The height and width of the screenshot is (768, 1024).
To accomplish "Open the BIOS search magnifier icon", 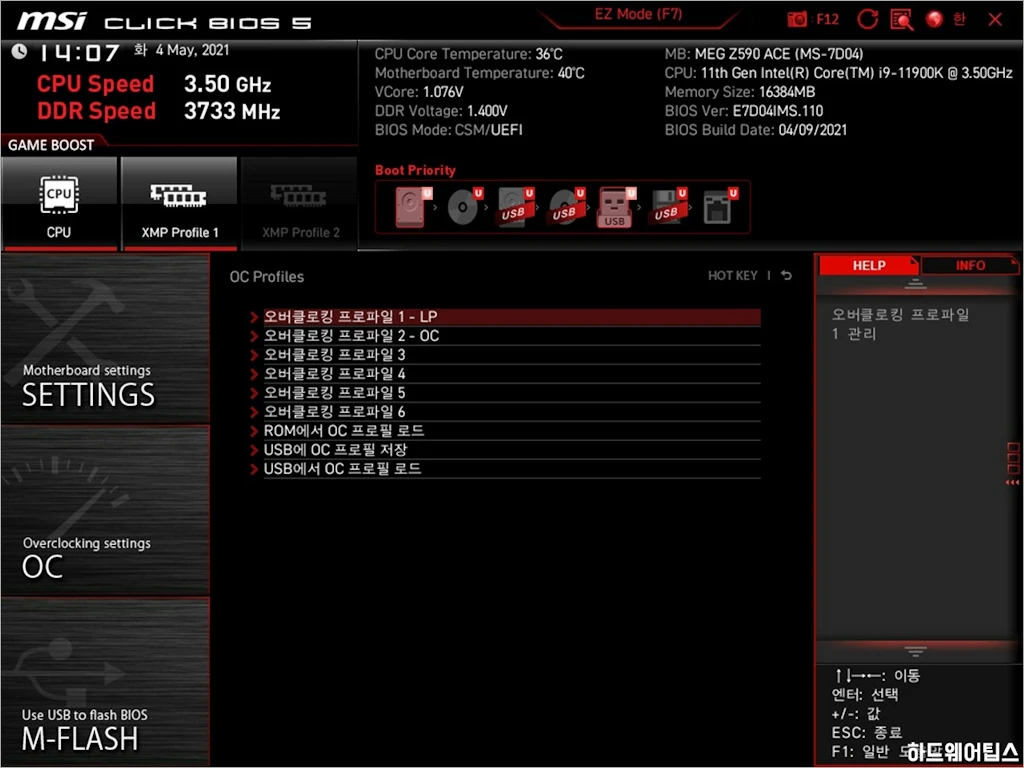I will [902, 20].
